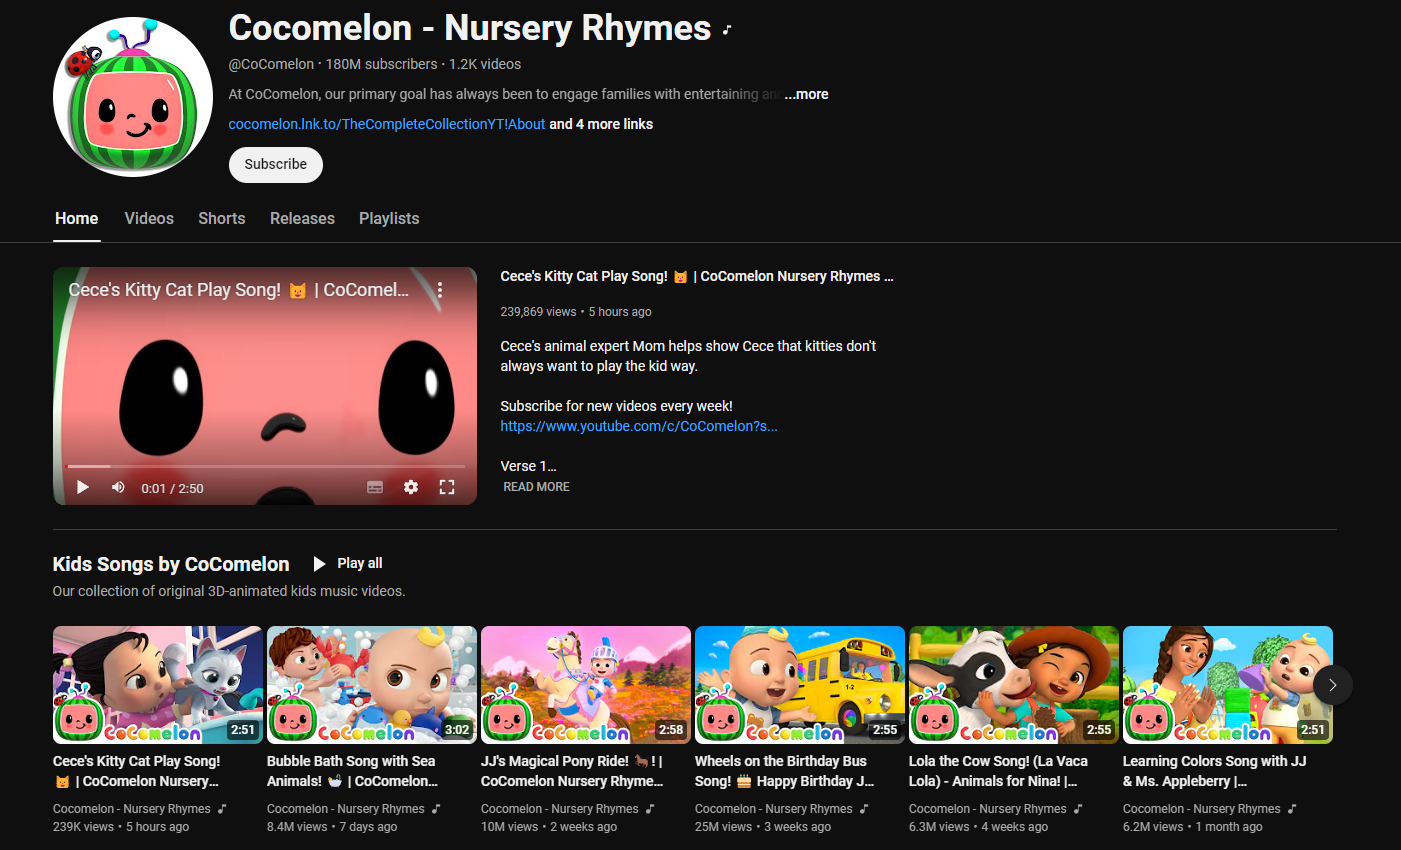
Task: Click the fullscreen icon in the player
Action: [x=447, y=487]
